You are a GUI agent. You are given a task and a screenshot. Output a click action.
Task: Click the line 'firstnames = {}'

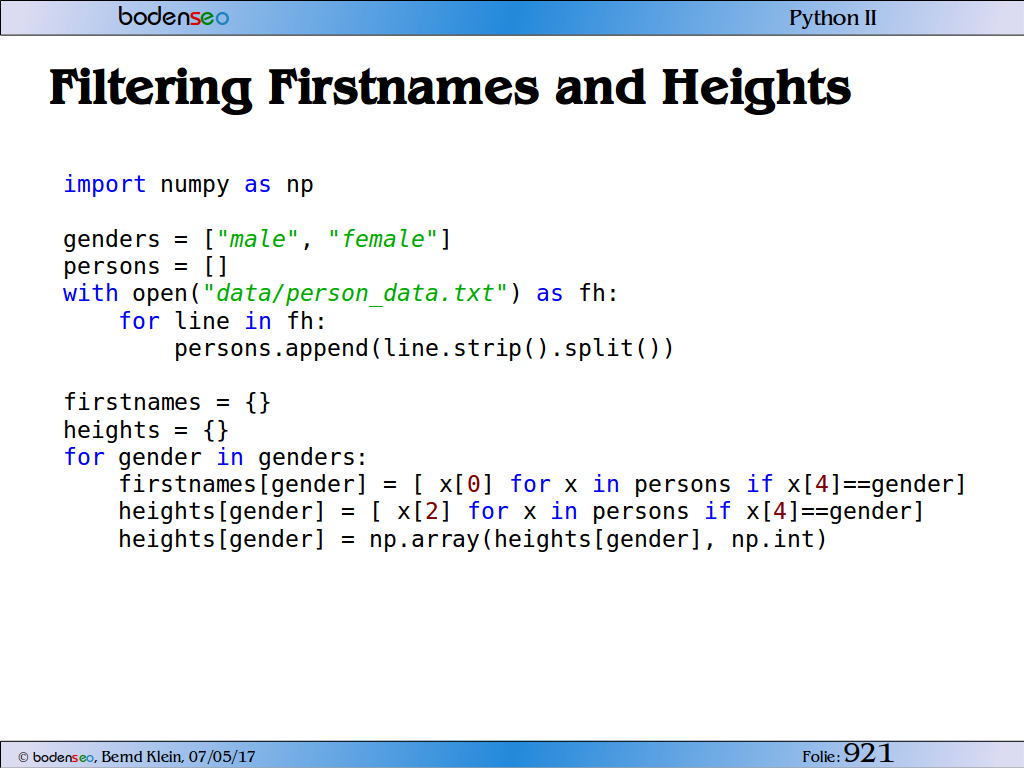(x=167, y=402)
